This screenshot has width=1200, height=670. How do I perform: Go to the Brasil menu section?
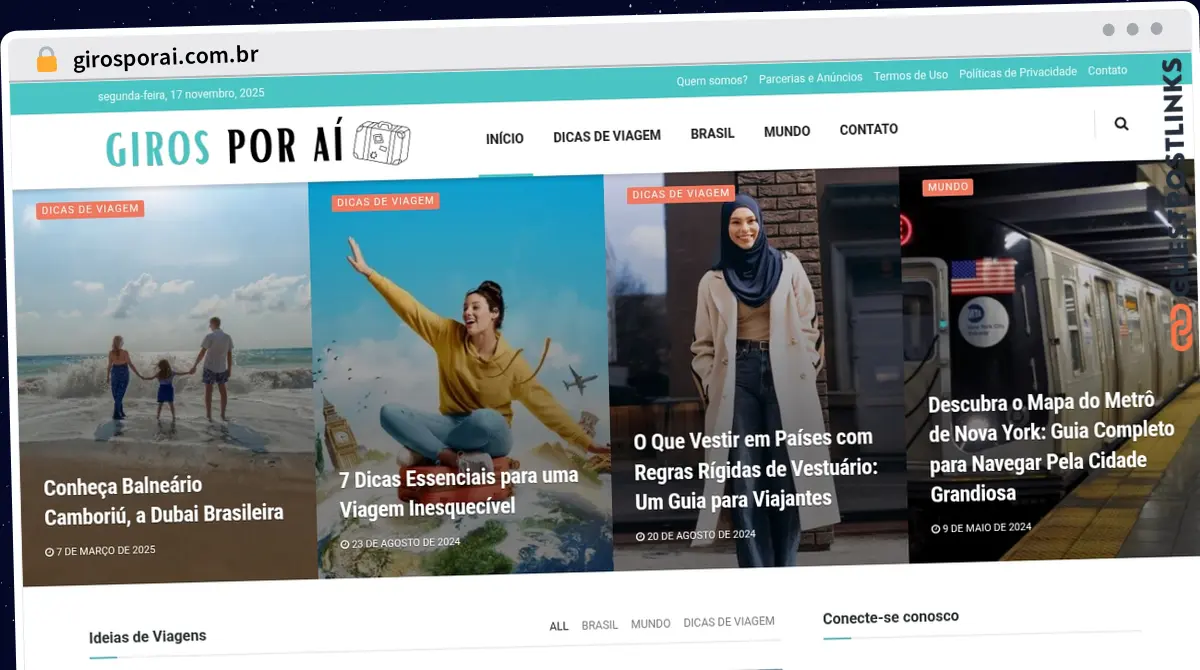tap(712, 133)
